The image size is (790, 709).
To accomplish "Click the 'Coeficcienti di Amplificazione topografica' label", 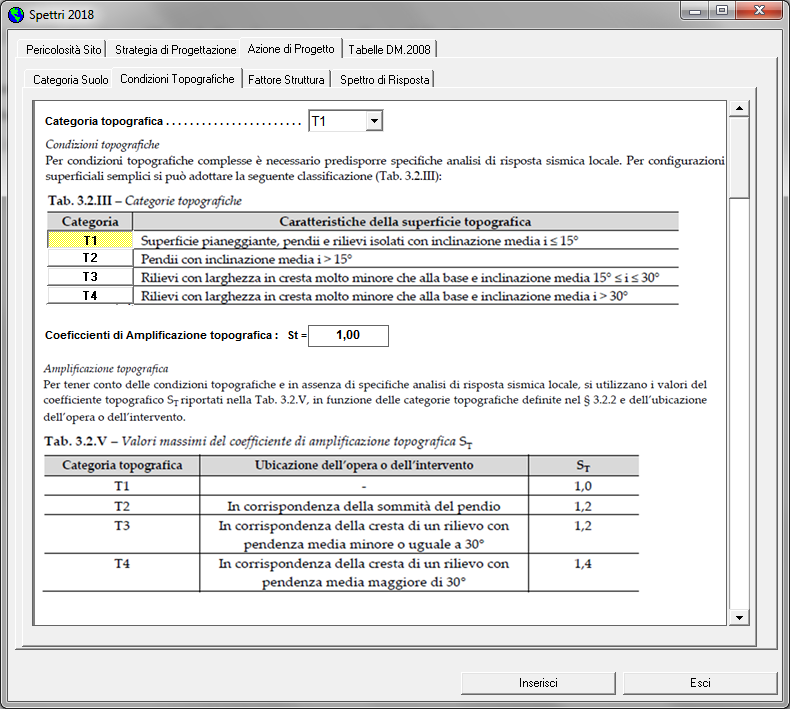I will (x=161, y=336).
